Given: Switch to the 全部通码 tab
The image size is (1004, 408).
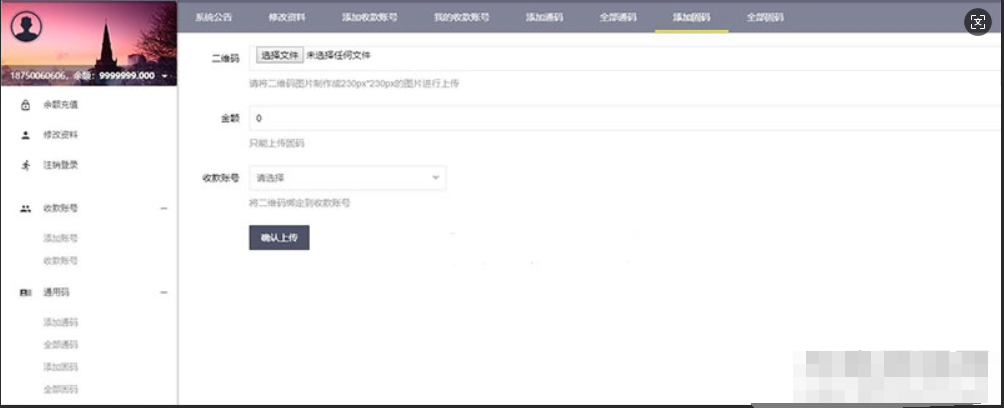Looking at the screenshot, I should click(x=618, y=17).
